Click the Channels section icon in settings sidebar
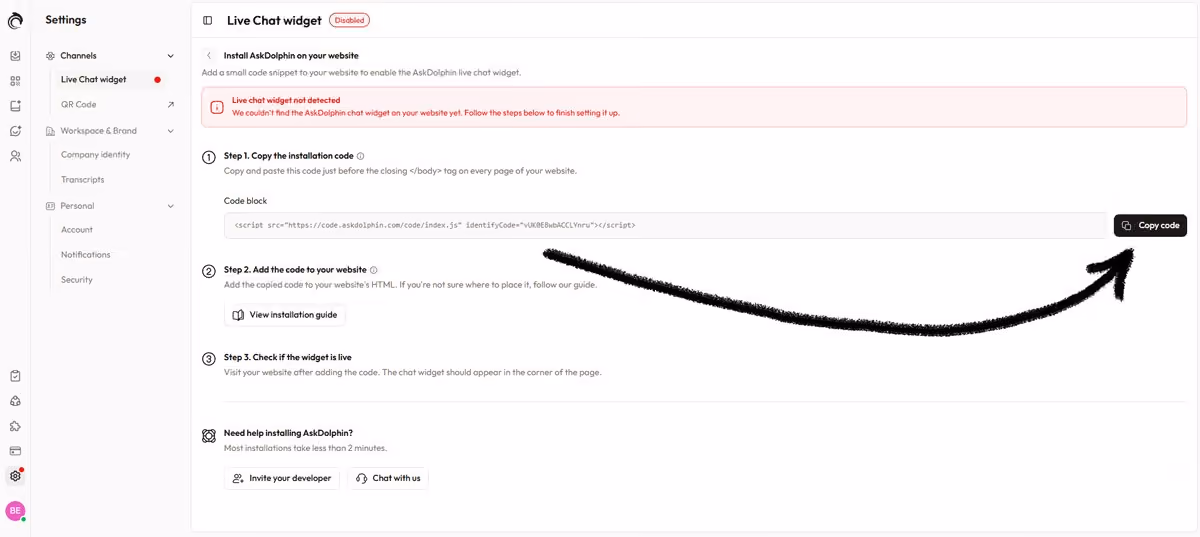This screenshot has height=537, width=1200. click(50, 56)
